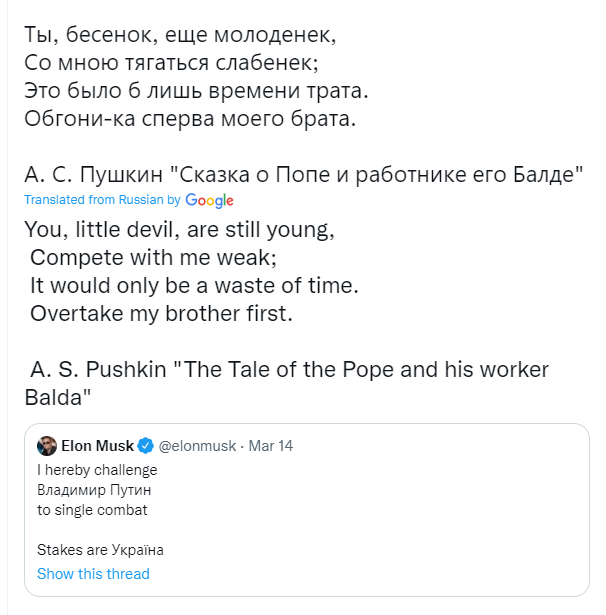Click the "I hereby challenge" quoted text
Image resolution: width=606 pixels, height=615 pixels.
(x=97, y=470)
